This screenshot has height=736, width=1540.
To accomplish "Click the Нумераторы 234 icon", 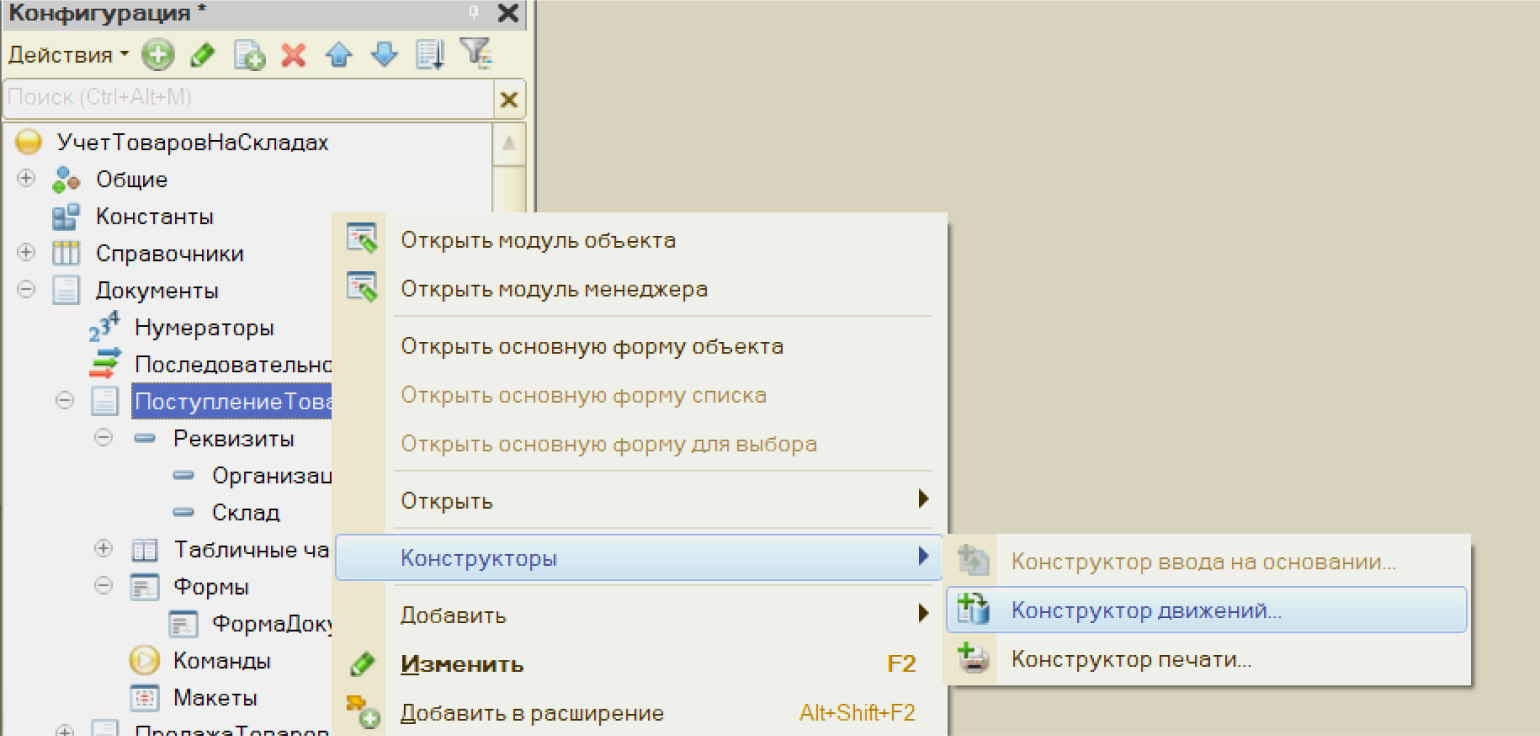I will pos(104,328).
